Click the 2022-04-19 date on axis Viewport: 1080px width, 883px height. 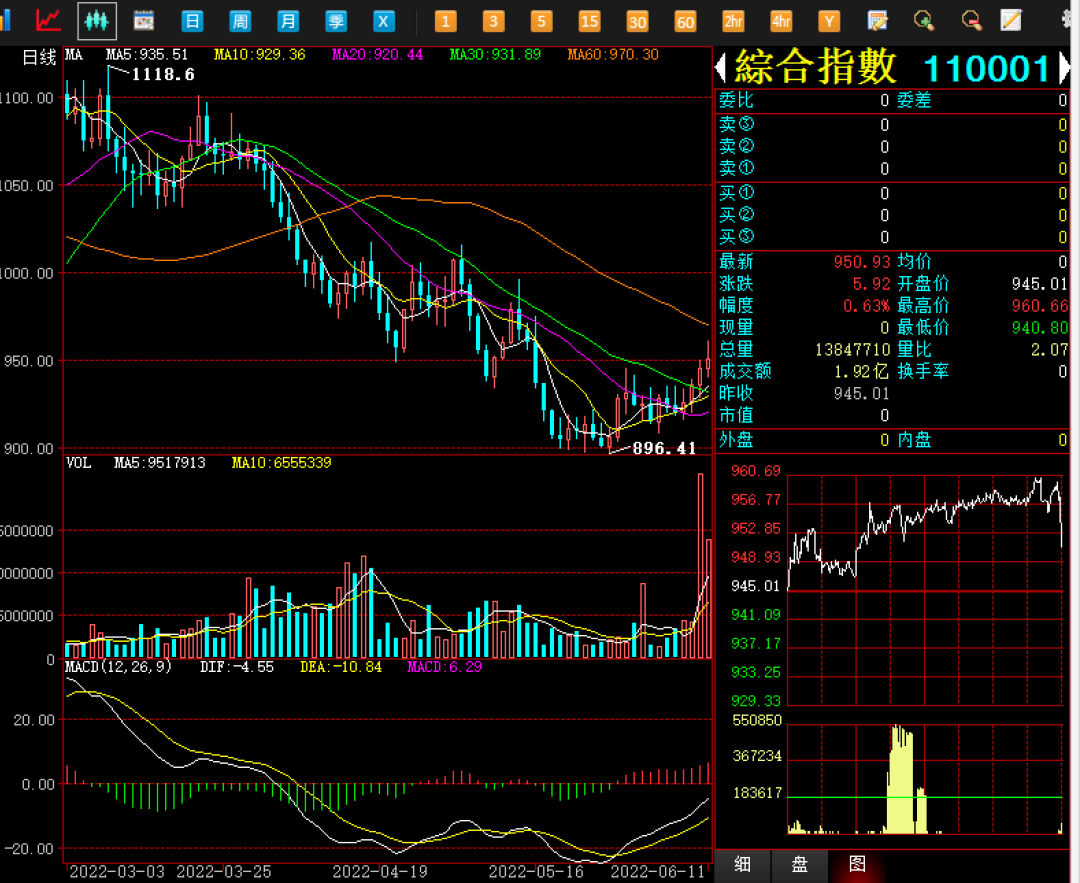(380, 871)
